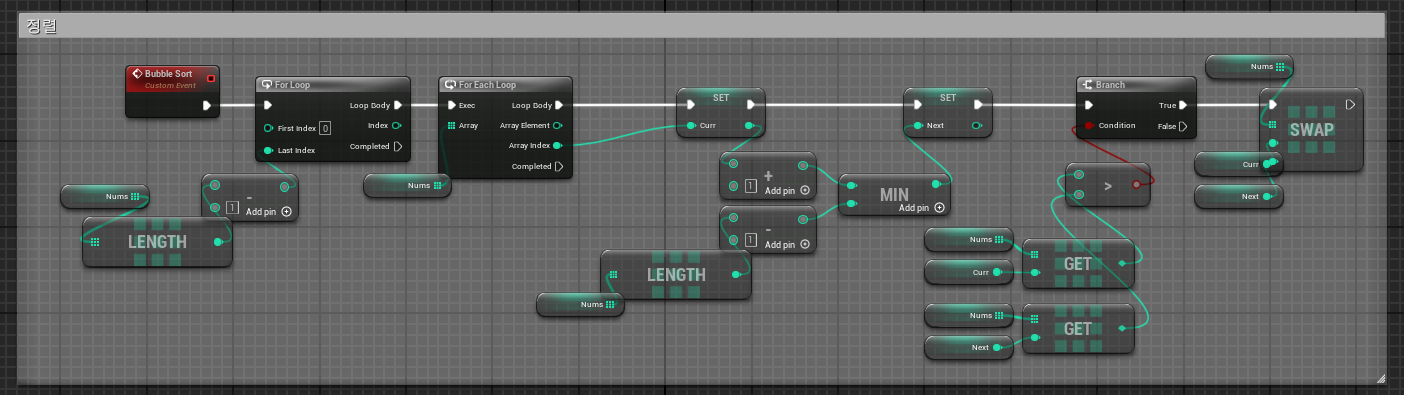
Task: Click For Each Loop Completed exec pin
Action: (558, 167)
